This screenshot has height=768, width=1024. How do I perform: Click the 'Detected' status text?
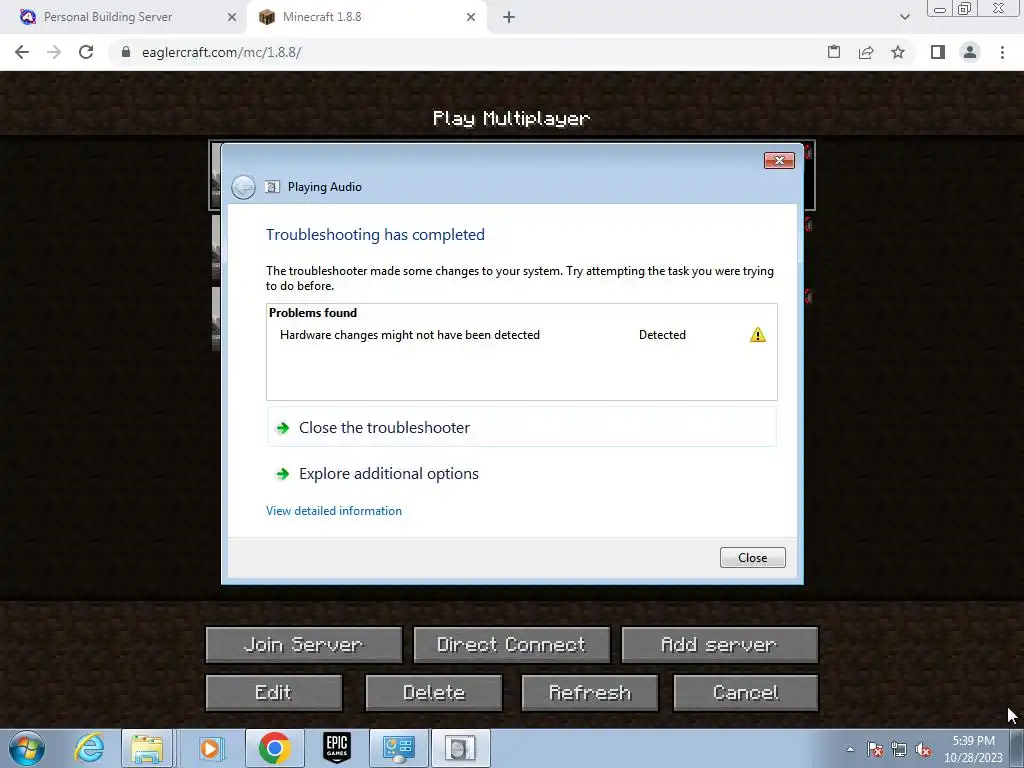coord(662,335)
